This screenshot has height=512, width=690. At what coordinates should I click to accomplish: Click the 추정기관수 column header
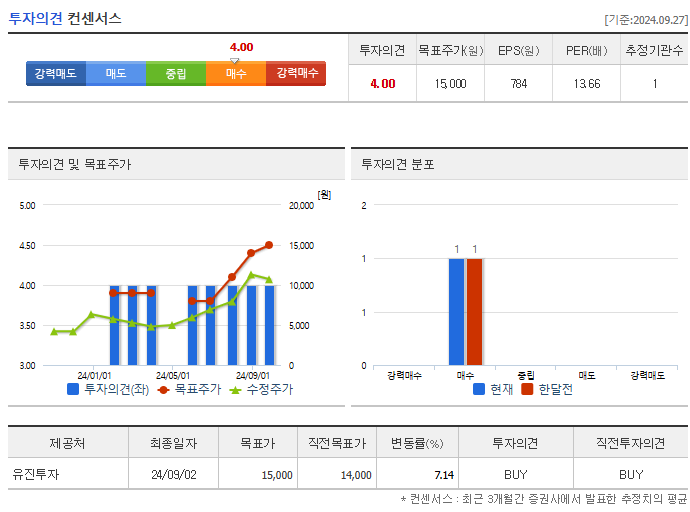click(654, 51)
